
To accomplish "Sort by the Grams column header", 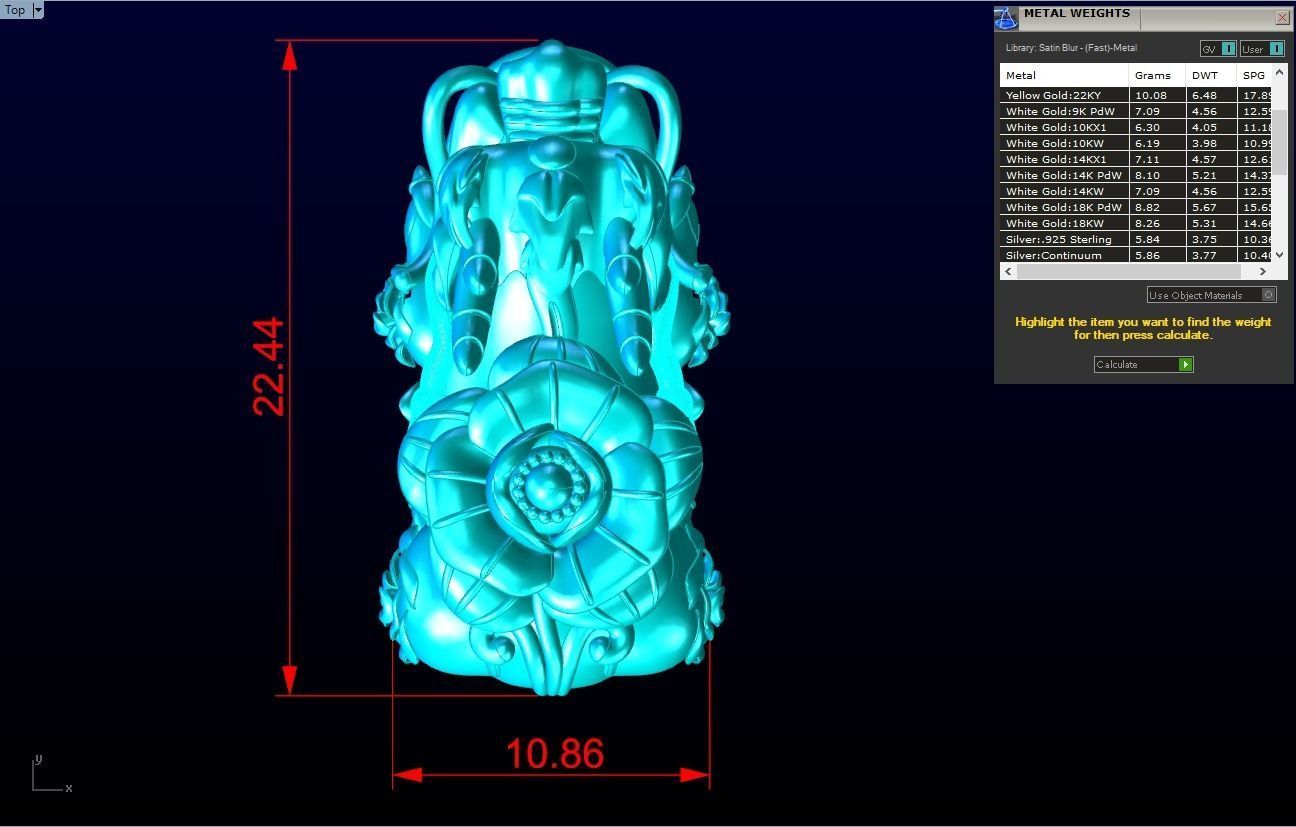I will click(1157, 75).
